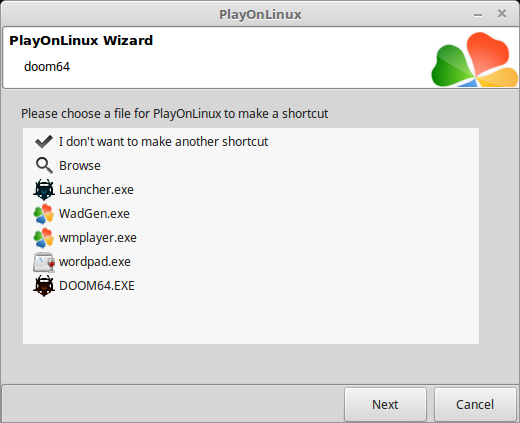520x423 pixels.
Task: Click the Cancel button
Action: [x=475, y=404]
